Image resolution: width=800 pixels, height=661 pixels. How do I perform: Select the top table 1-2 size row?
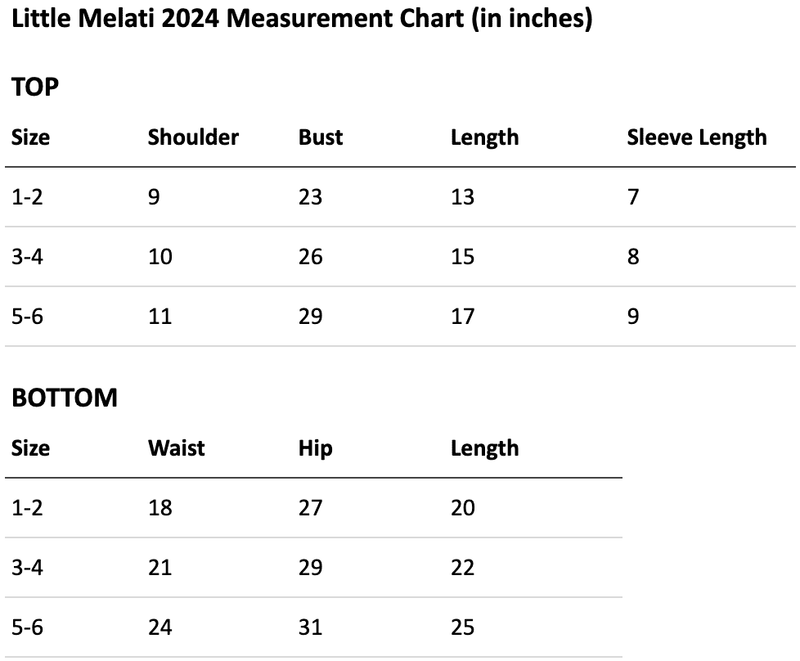click(400, 197)
